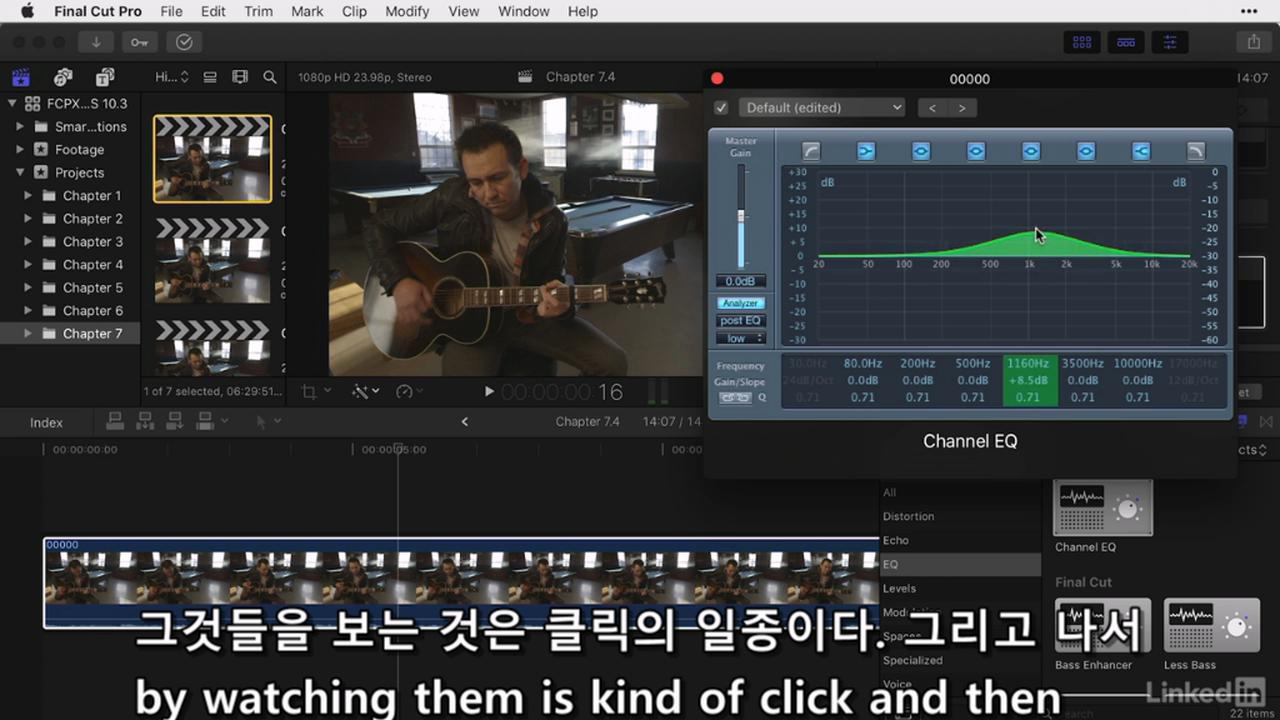Open the Window menu
Viewport: 1280px width, 720px height.
[523, 11]
